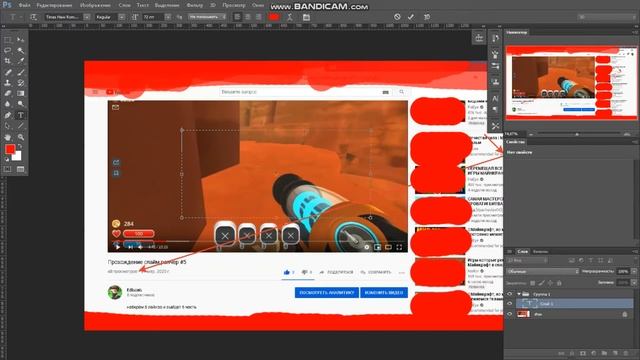Click the font size field
This screenshot has width=640, height=360.
click(153, 17)
